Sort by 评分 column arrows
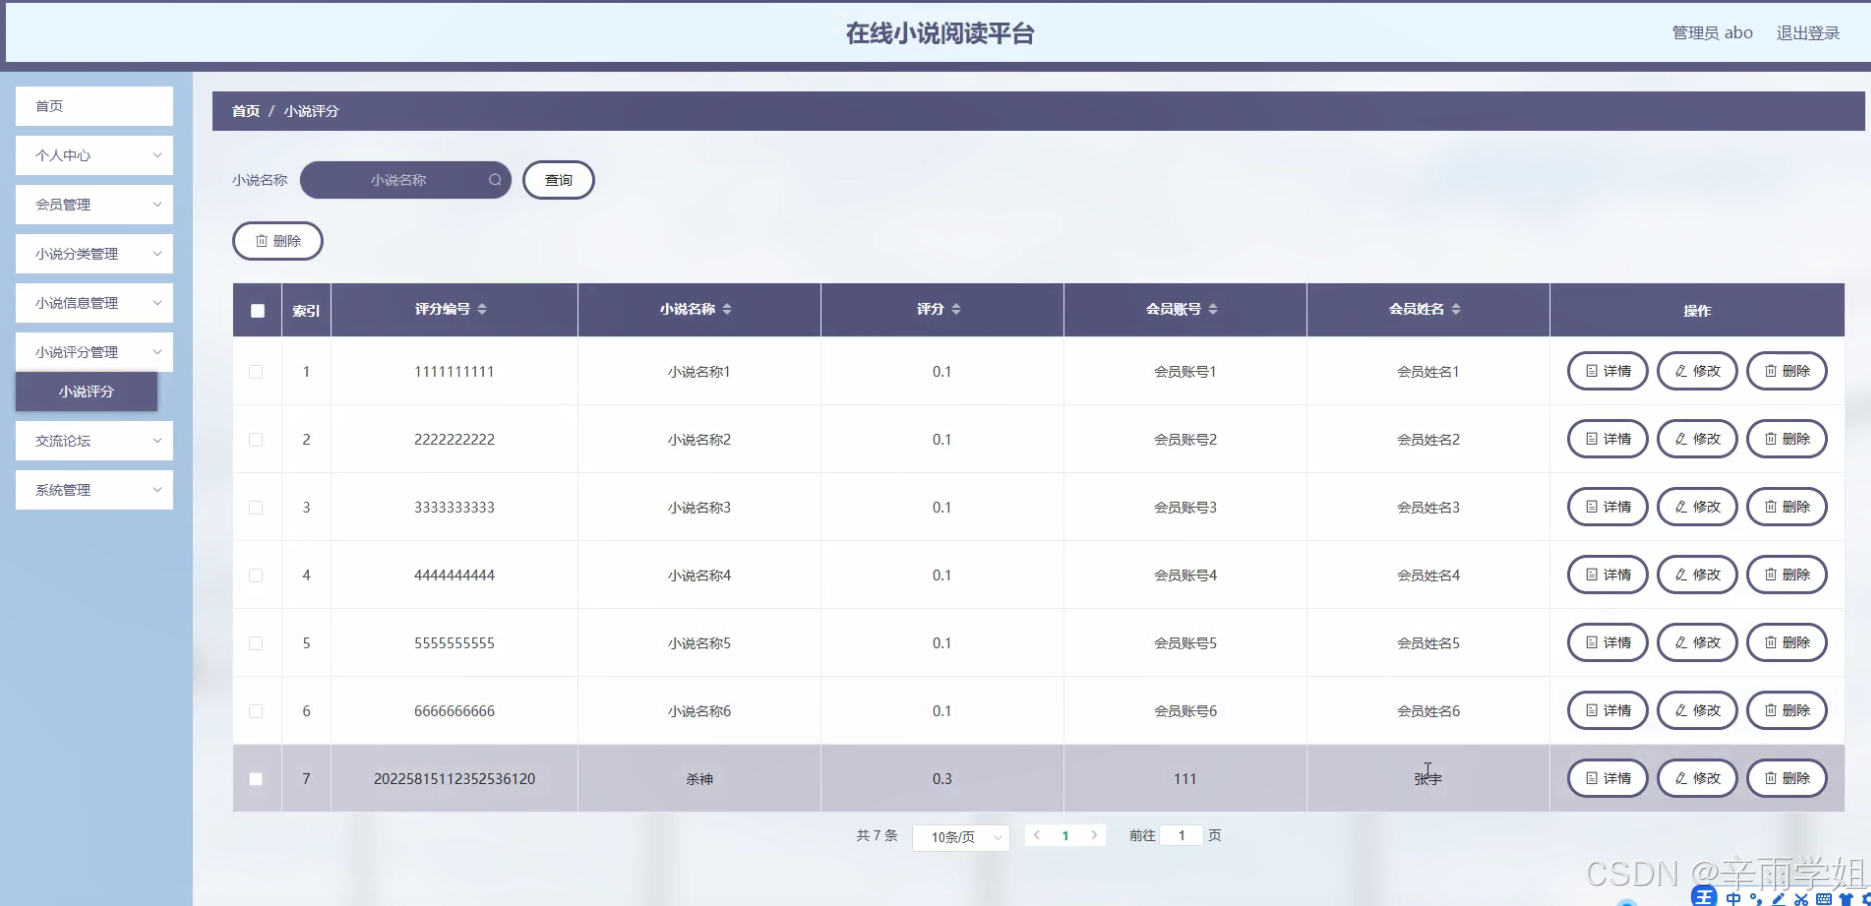 point(956,309)
